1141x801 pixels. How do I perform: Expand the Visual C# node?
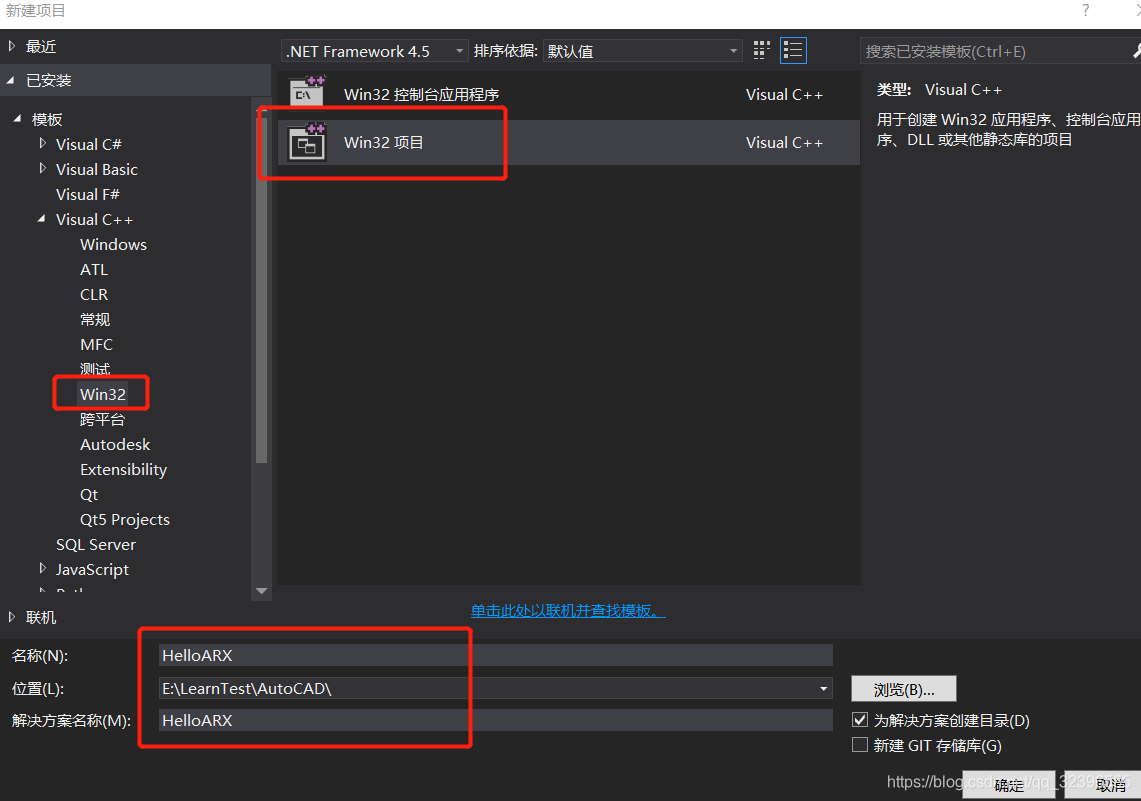42,143
